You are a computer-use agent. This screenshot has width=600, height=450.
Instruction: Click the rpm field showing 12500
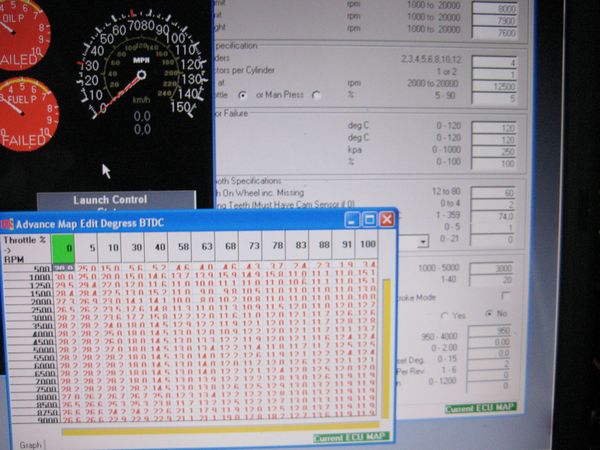point(494,86)
